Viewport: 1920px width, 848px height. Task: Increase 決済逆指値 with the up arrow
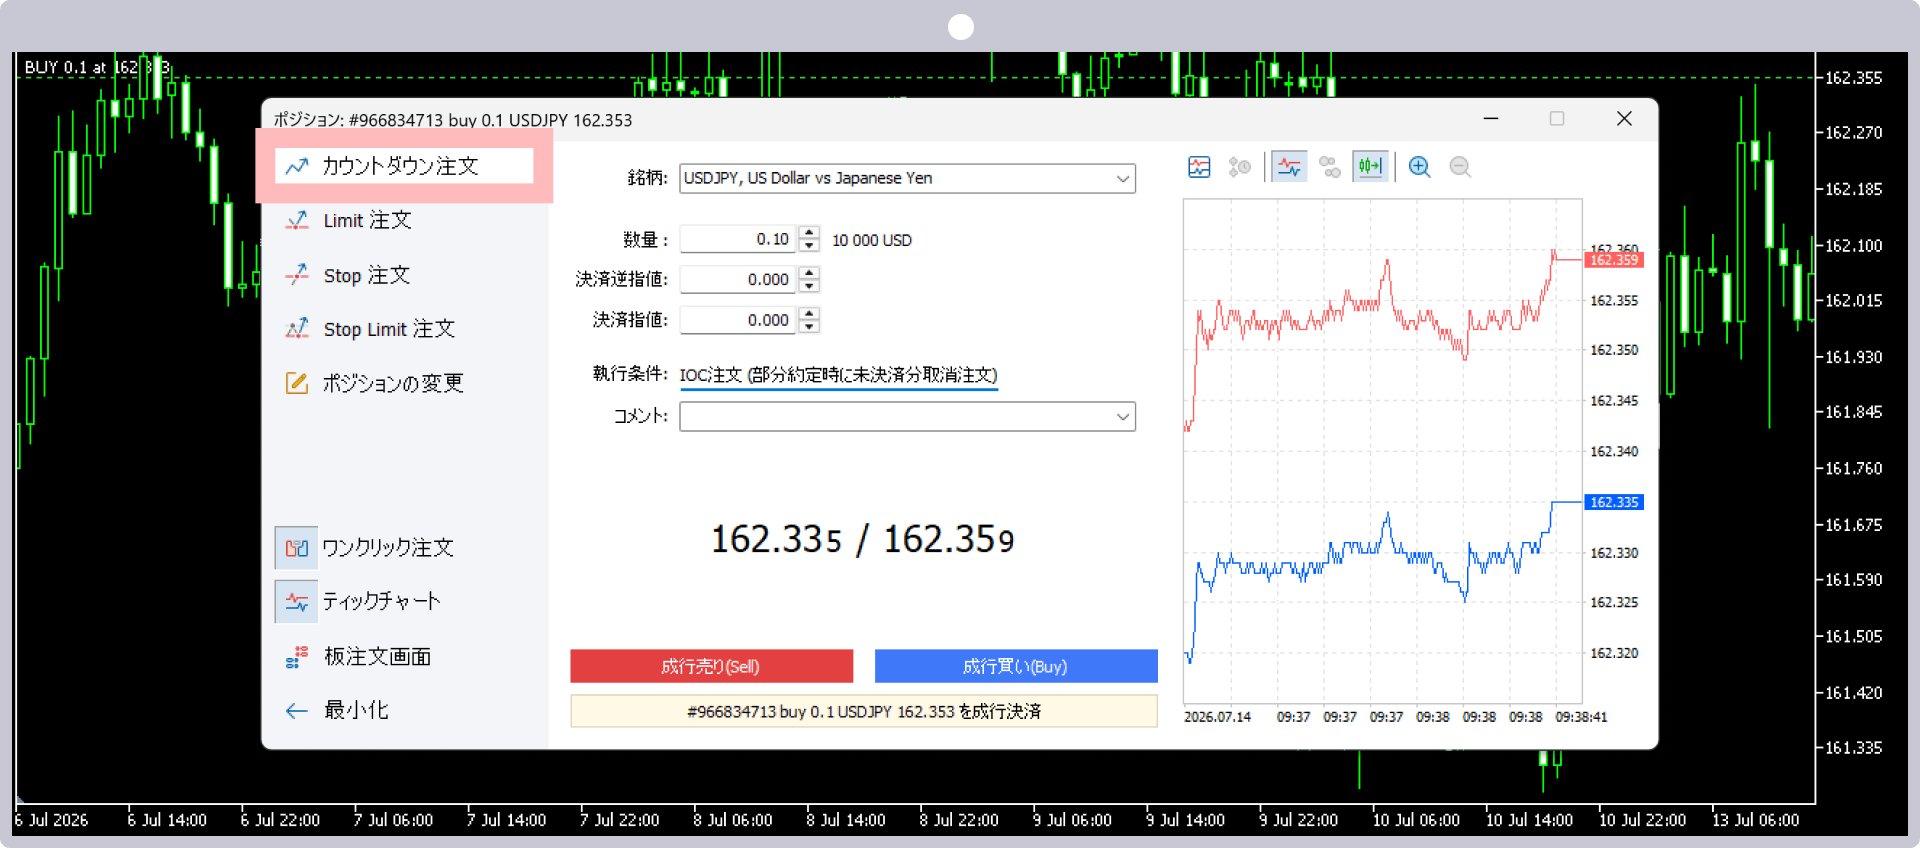click(x=810, y=273)
